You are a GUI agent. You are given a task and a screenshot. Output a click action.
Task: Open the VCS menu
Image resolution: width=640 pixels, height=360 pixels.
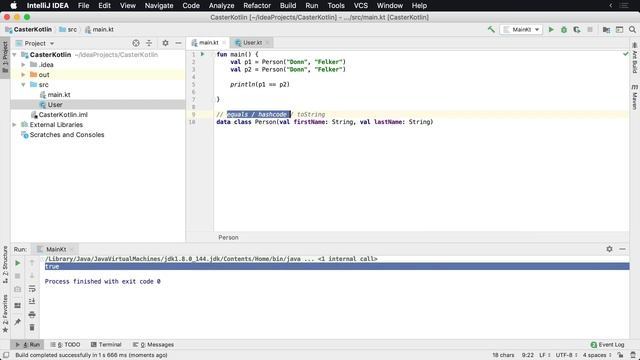point(360,6)
